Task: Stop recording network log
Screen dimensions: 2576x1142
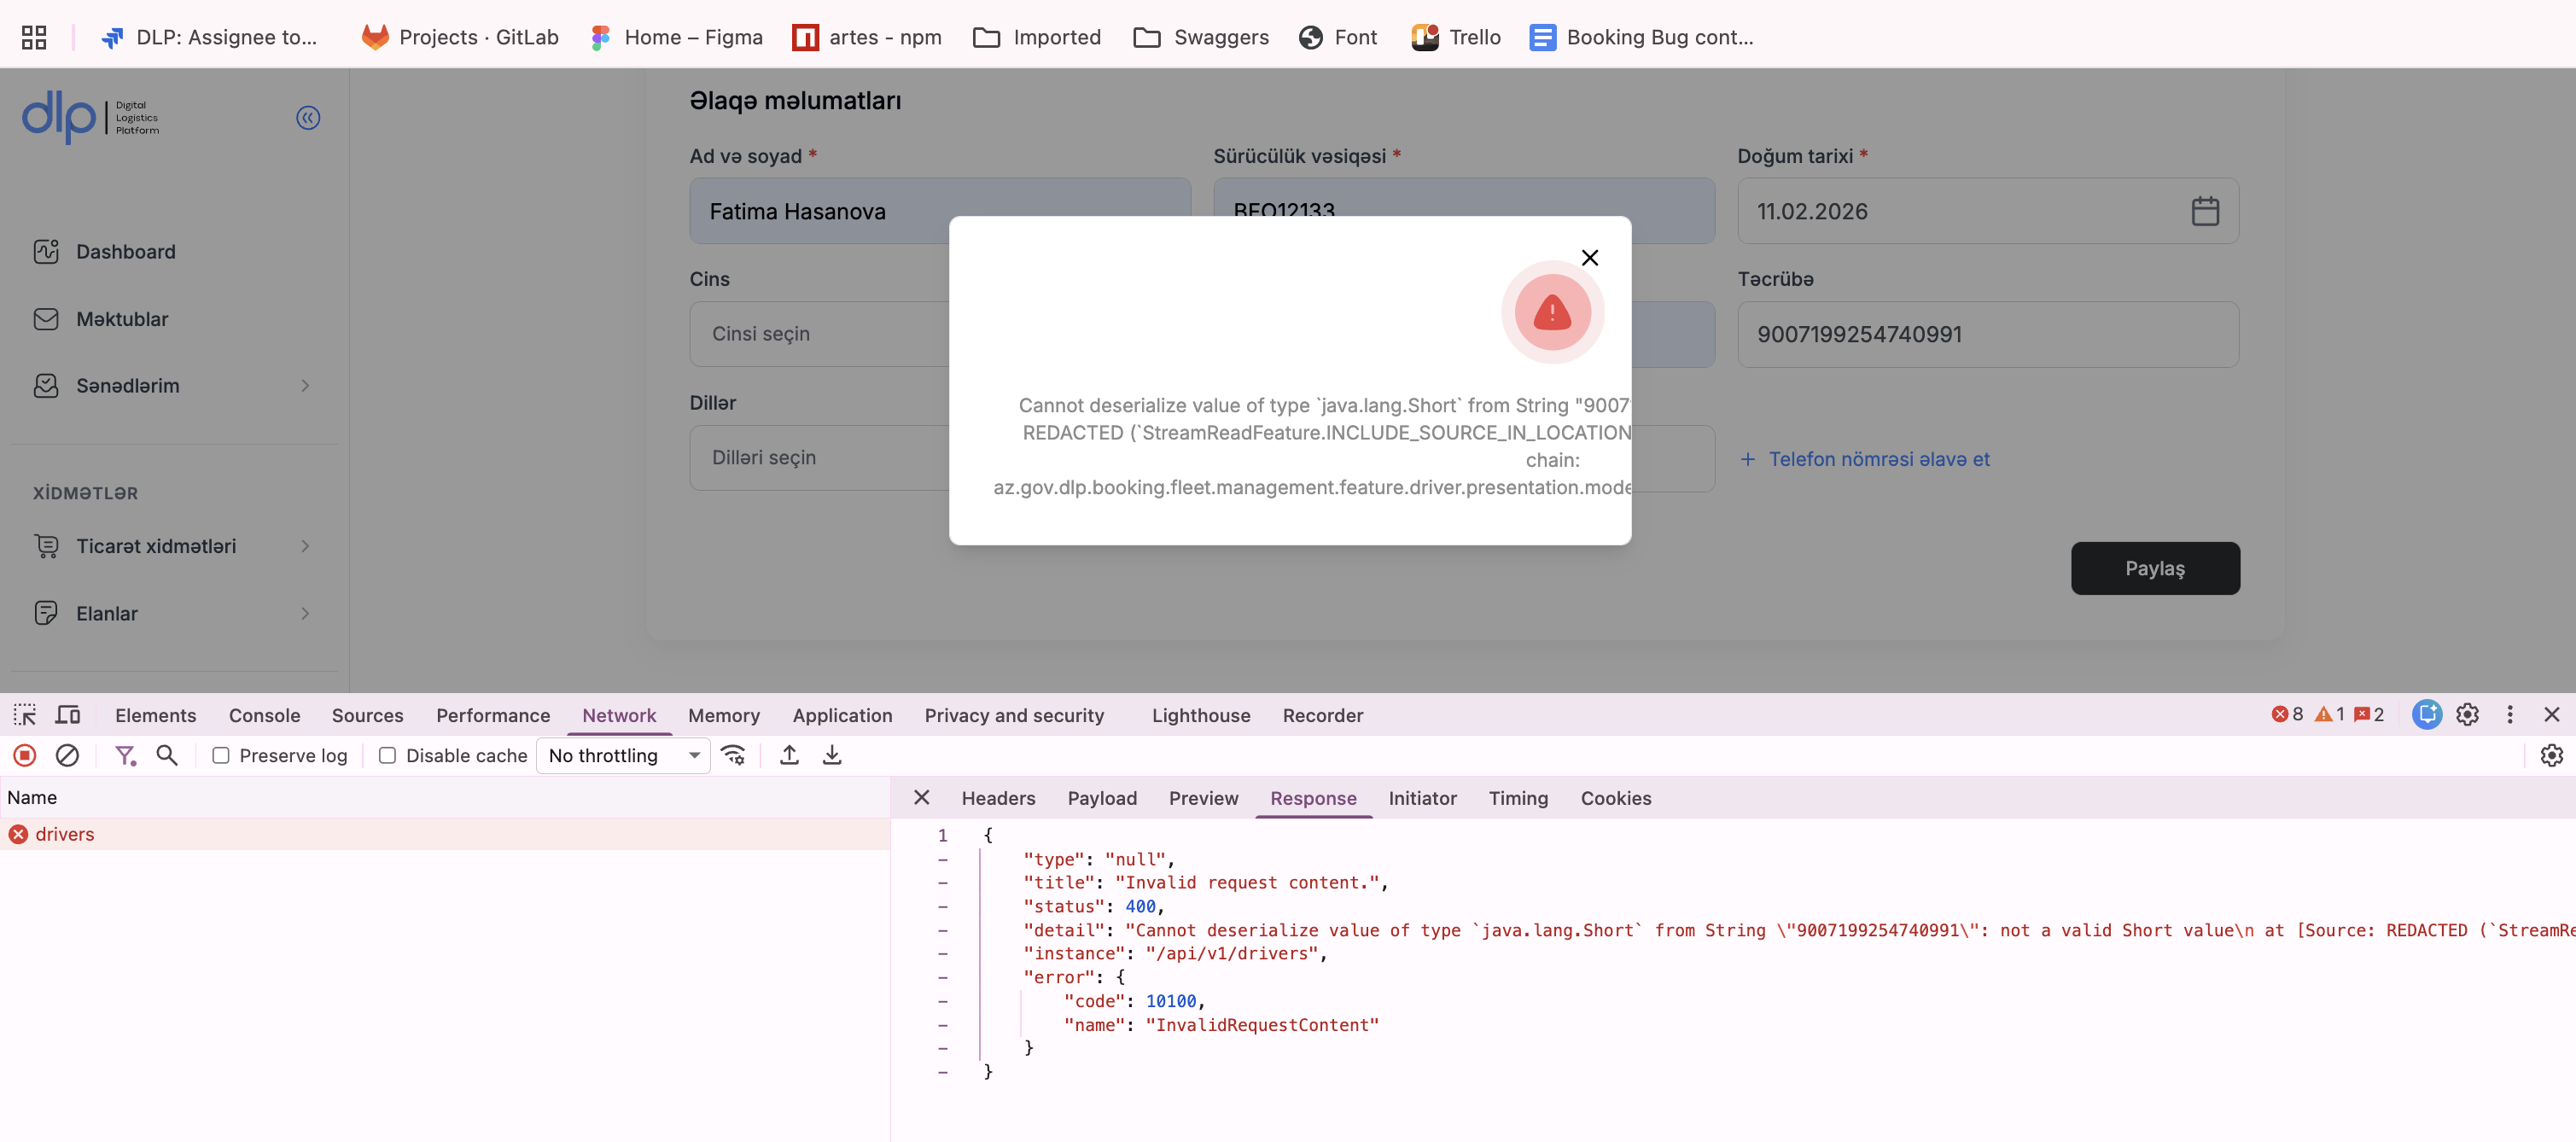Action: click(x=25, y=756)
